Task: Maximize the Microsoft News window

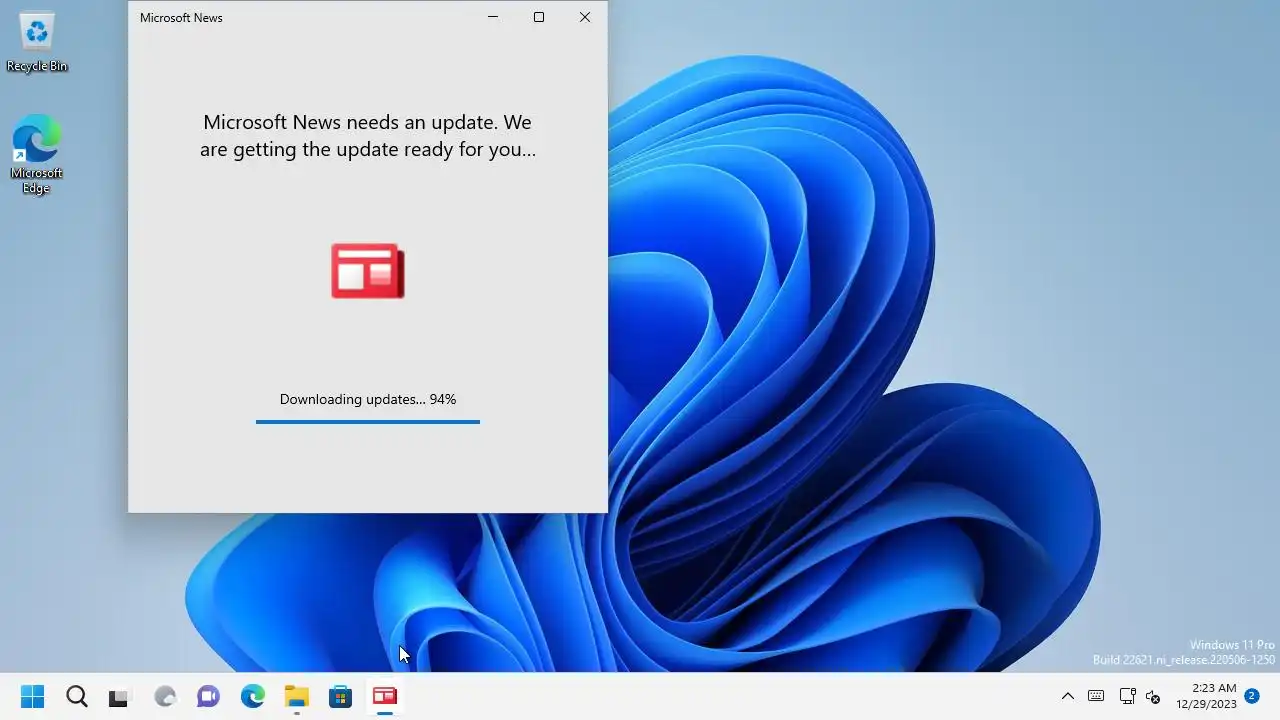Action: 539,17
